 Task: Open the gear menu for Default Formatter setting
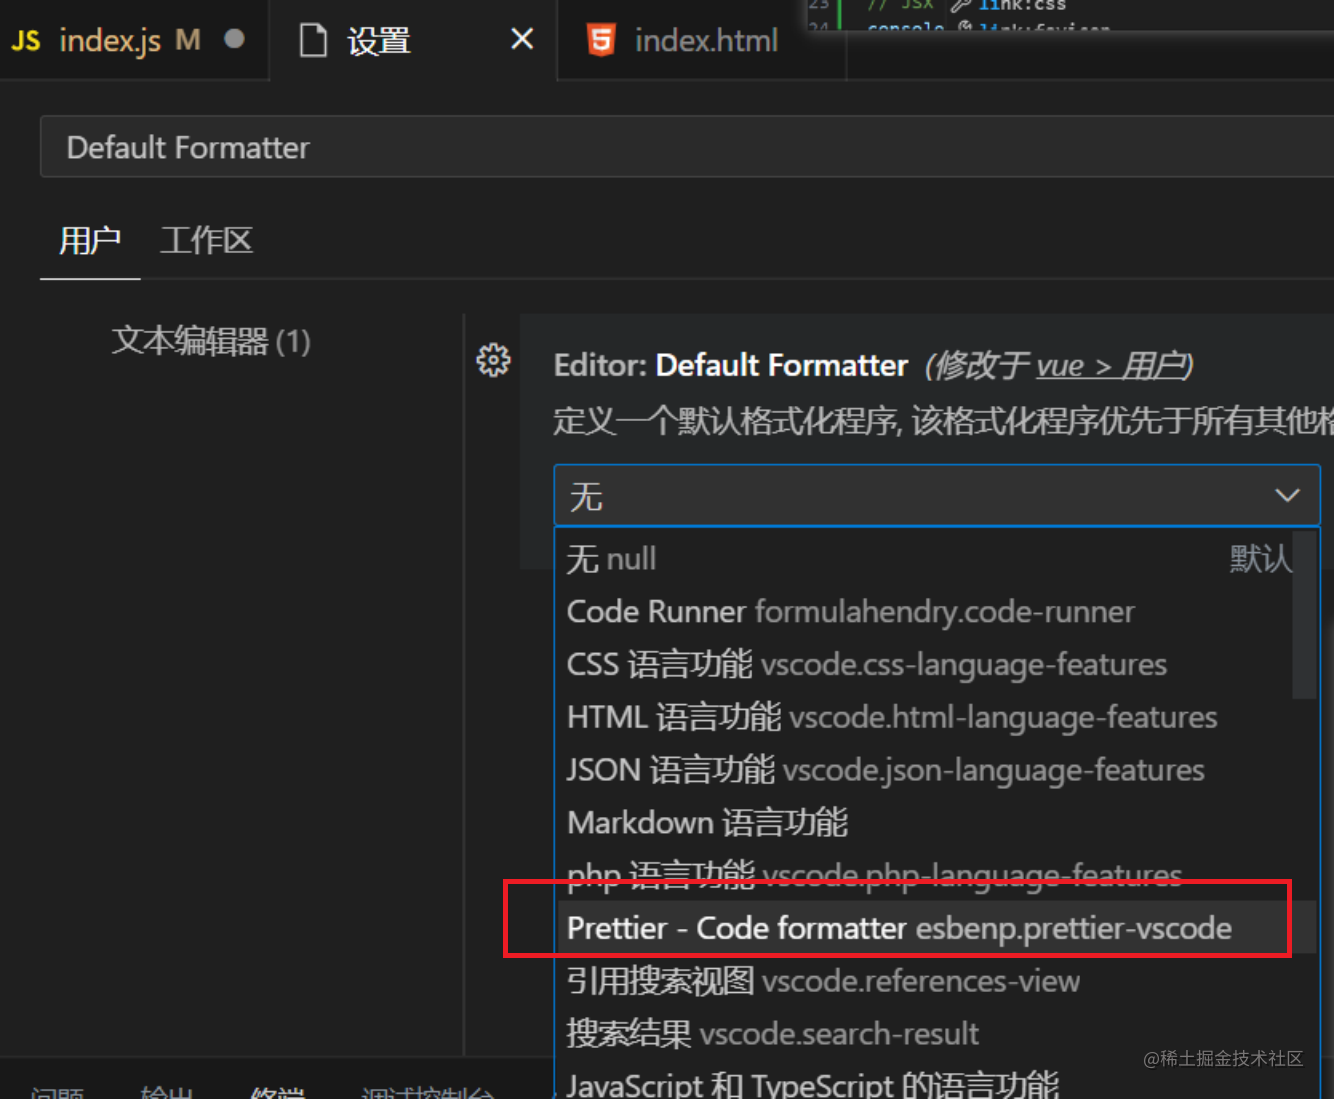493,360
